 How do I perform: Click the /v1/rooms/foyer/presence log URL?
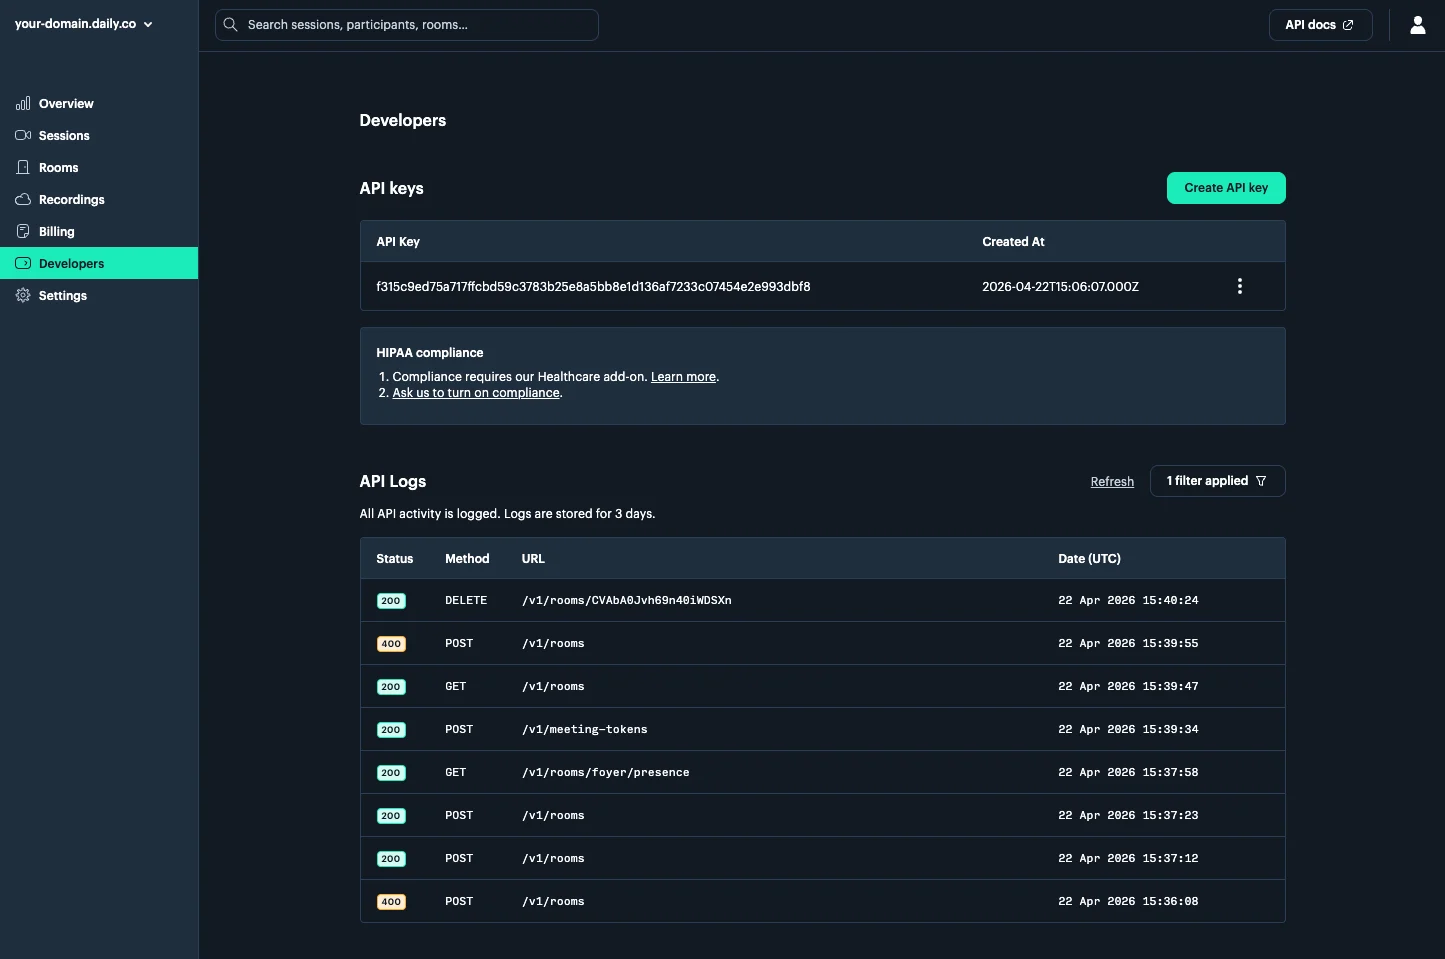point(605,772)
